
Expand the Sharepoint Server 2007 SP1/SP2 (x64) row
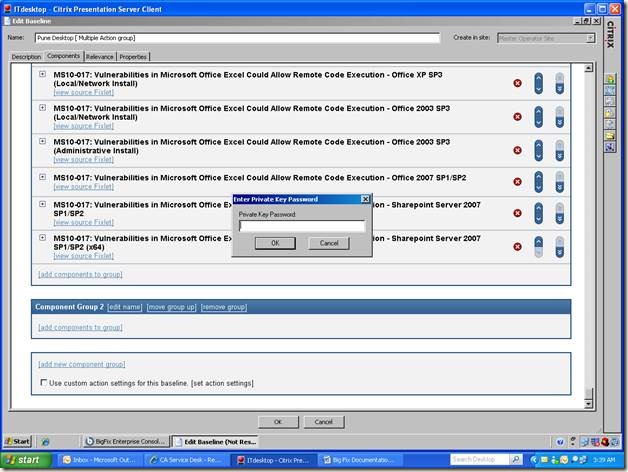pos(42,238)
